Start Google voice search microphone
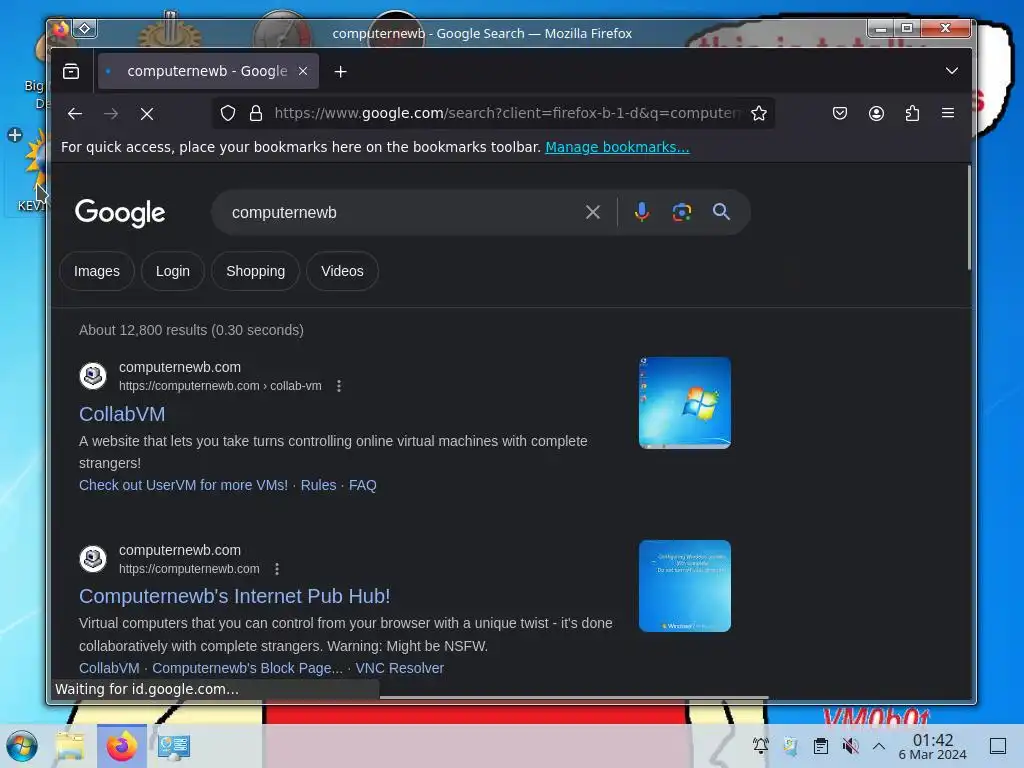The image size is (1024, 768). point(642,212)
